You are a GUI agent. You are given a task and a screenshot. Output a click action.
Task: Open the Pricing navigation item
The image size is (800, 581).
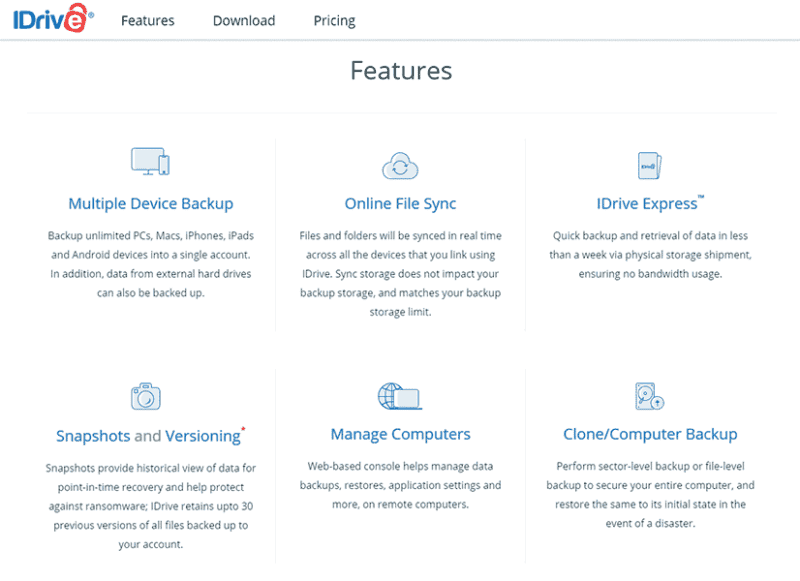pyautogui.click(x=333, y=19)
